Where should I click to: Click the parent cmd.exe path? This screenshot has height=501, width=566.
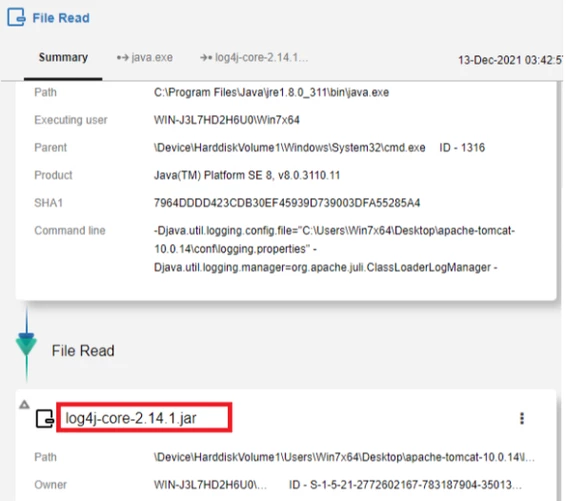[x=289, y=148]
